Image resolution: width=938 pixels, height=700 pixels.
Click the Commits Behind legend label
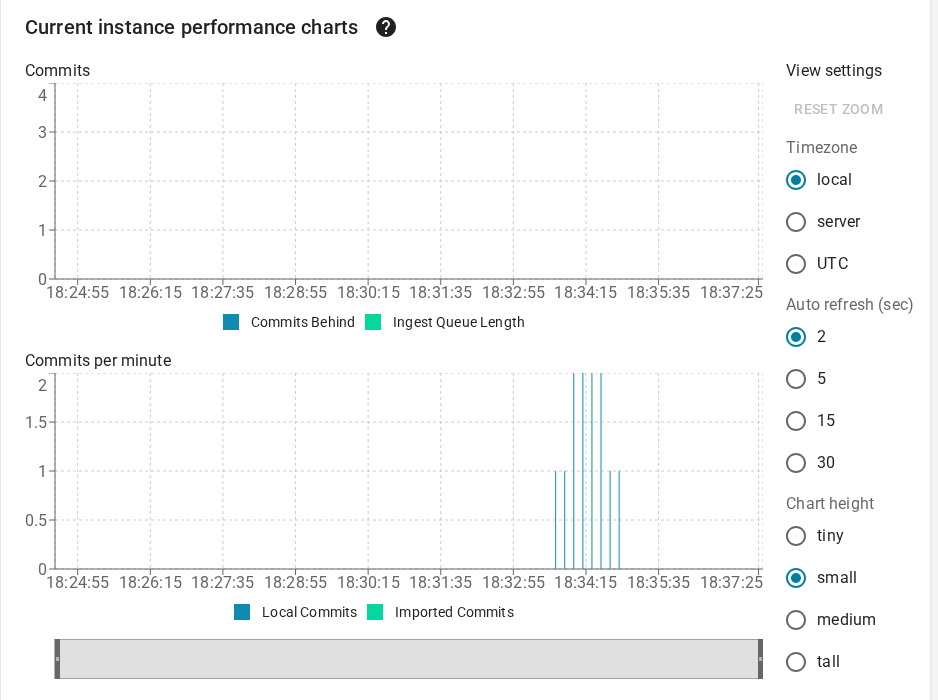(303, 322)
